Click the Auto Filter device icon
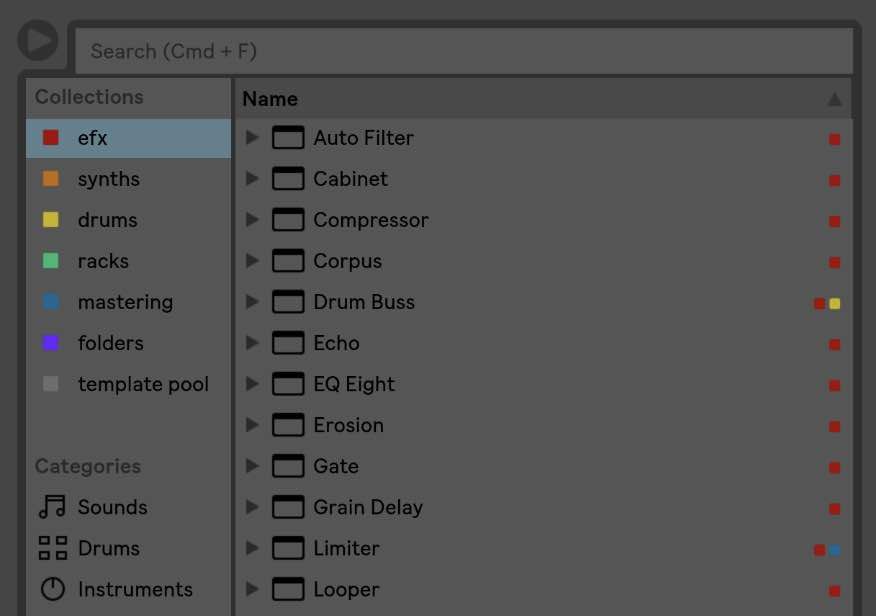 point(288,138)
